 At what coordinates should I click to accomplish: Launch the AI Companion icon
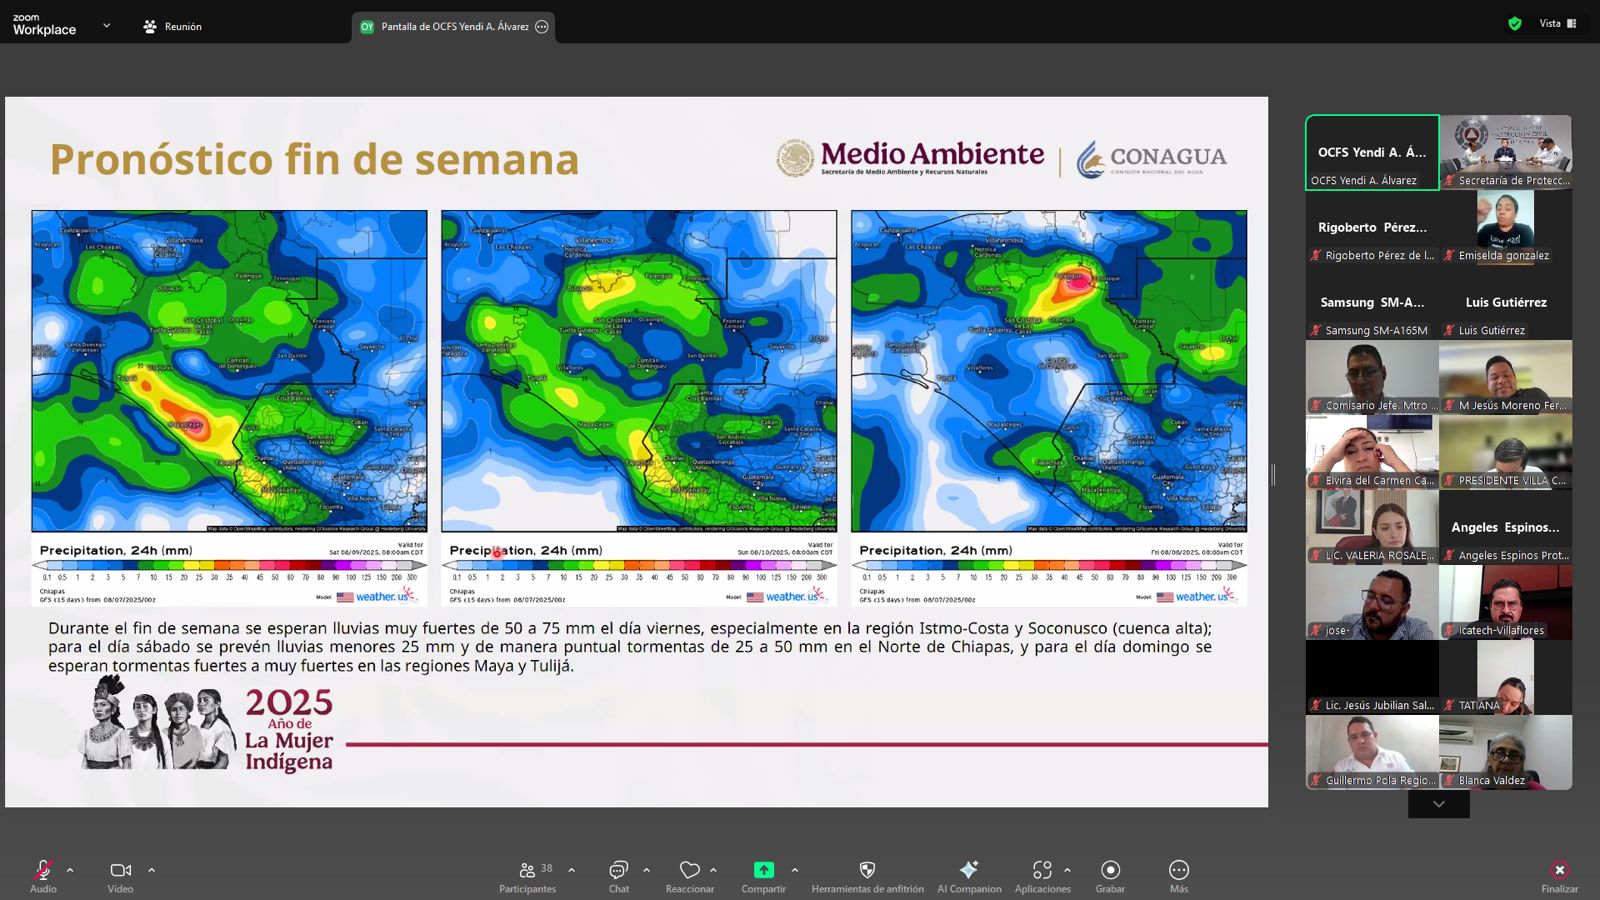point(968,870)
